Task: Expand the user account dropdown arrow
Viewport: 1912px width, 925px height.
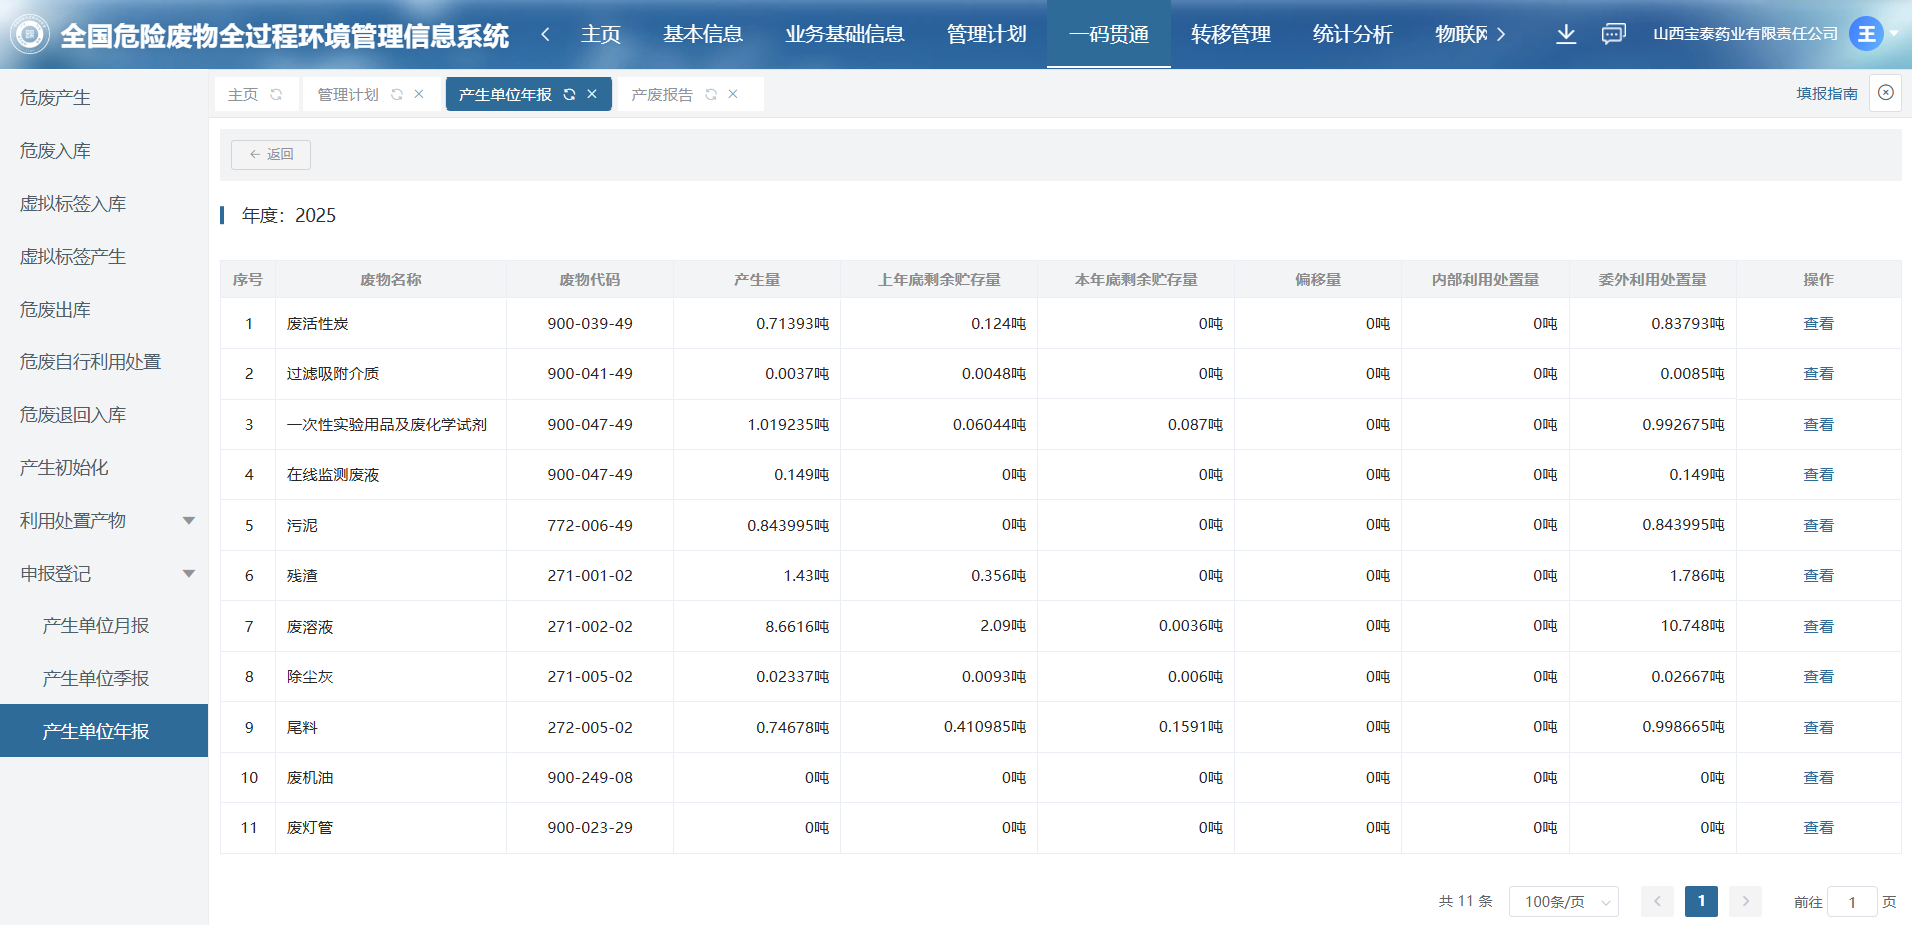Action: point(1894,34)
